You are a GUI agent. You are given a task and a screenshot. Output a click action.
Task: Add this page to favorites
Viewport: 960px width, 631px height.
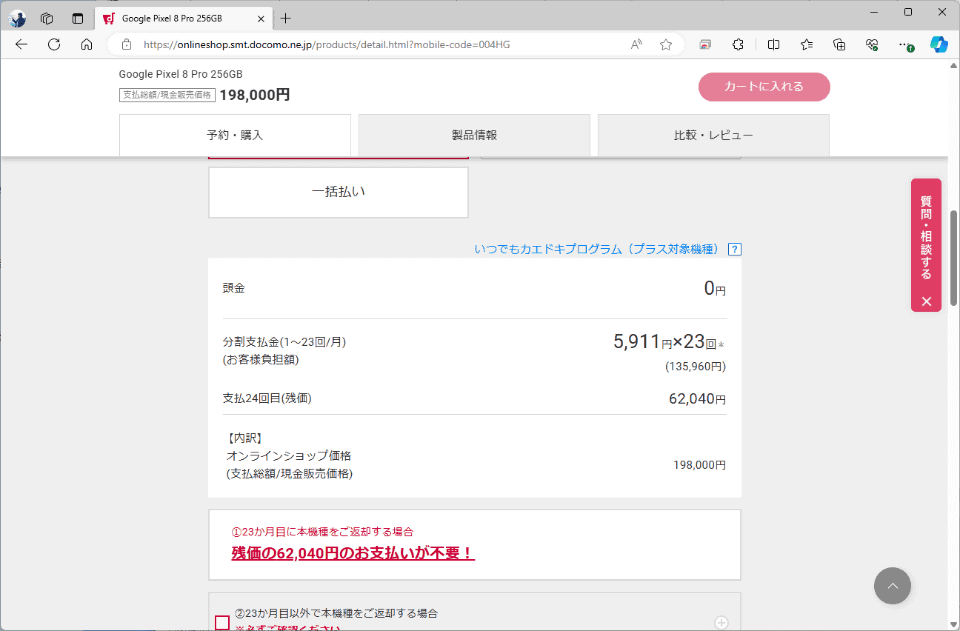coord(665,45)
